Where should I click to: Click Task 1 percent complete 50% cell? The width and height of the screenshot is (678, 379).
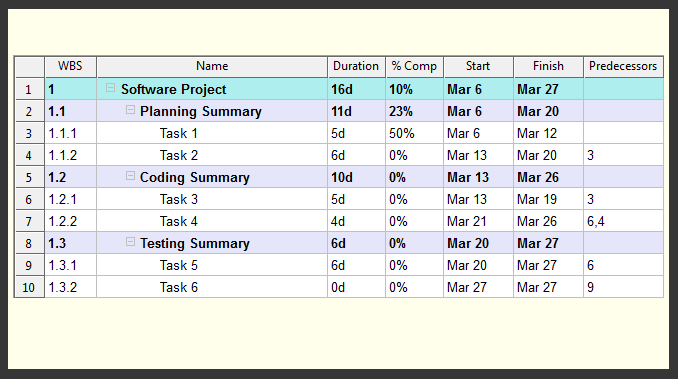414,133
